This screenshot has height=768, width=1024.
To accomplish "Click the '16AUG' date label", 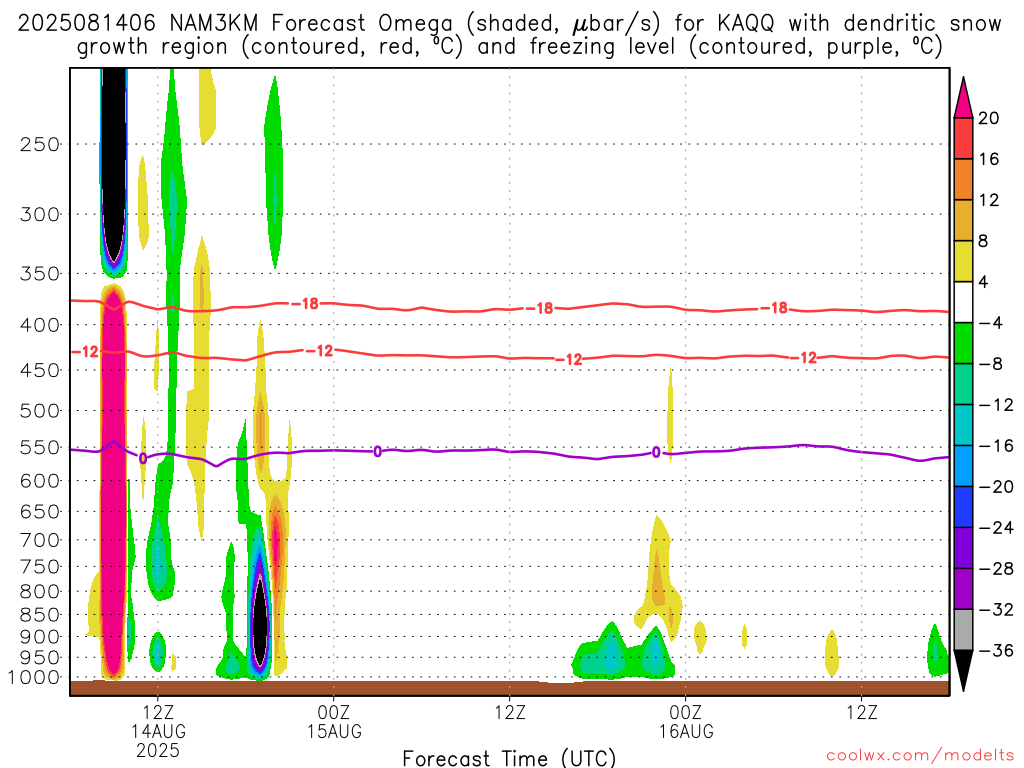I will [x=686, y=731].
